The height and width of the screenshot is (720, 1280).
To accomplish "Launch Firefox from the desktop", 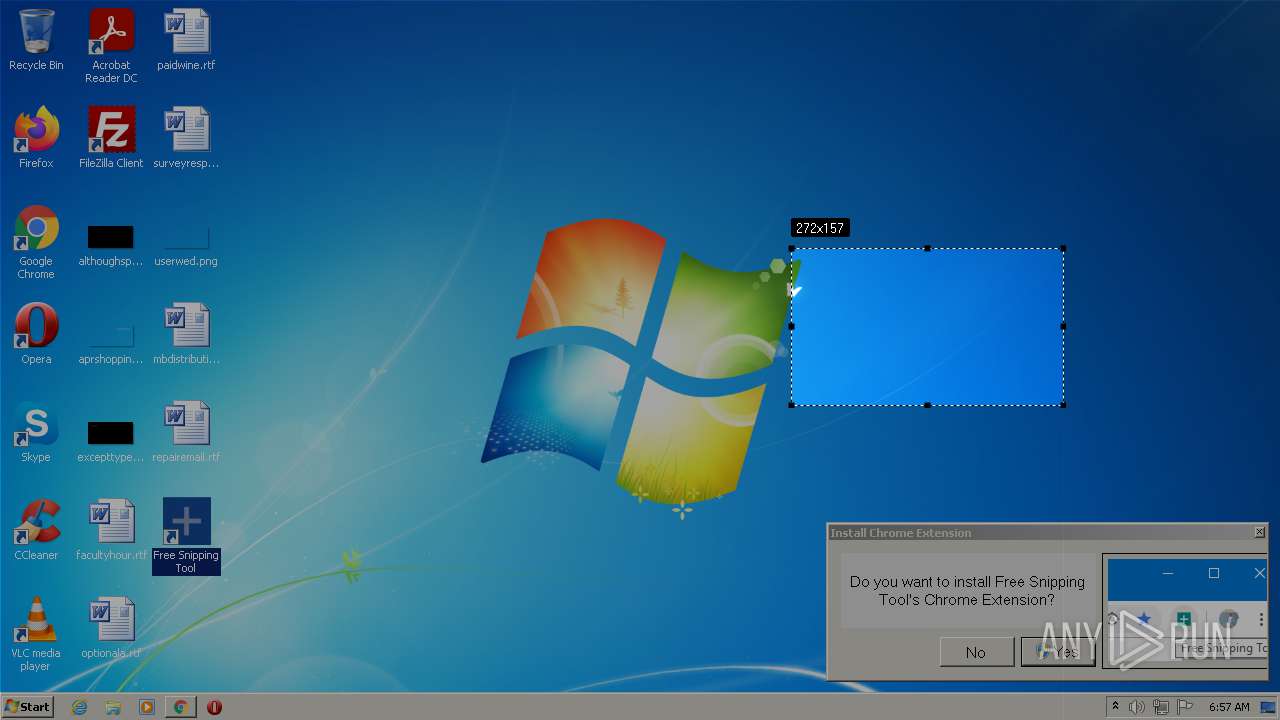I will click(x=36, y=138).
